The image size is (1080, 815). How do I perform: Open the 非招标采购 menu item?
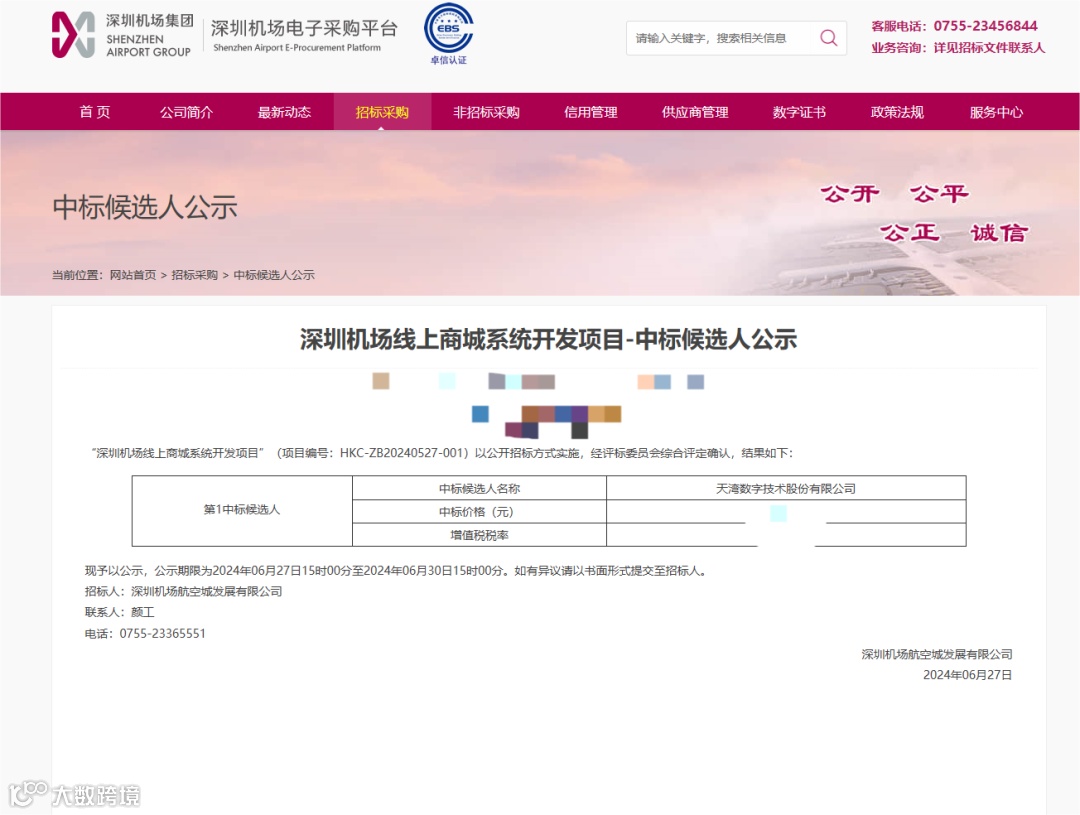[x=486, y=112]
